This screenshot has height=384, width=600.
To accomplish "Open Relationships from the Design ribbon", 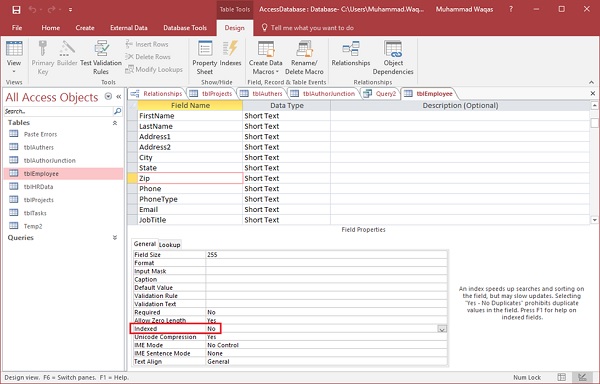I will [351, 54].
